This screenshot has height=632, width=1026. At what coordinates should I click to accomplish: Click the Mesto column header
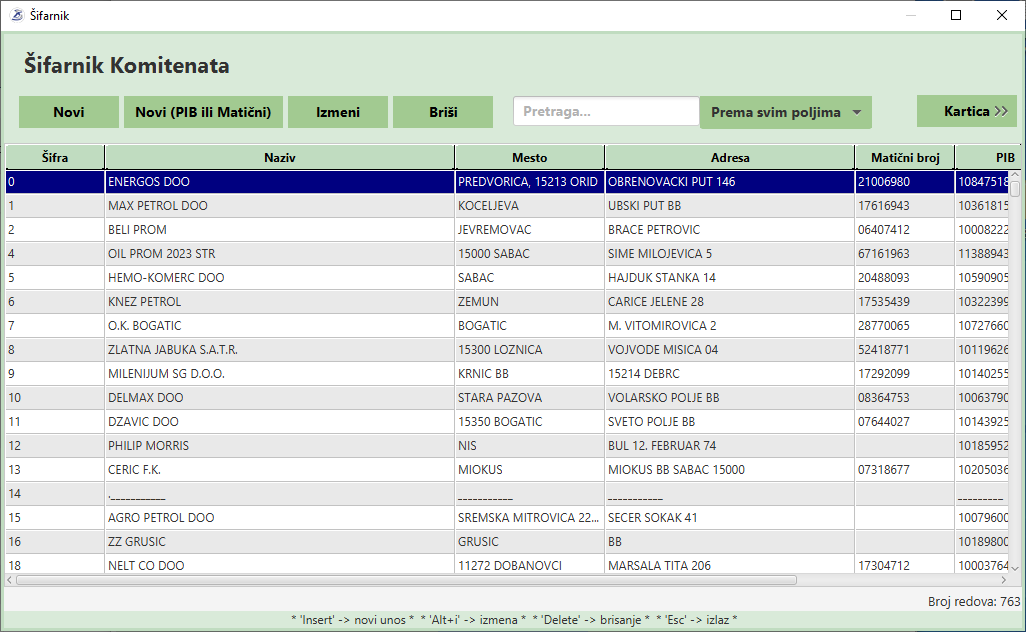coord(530,158)
